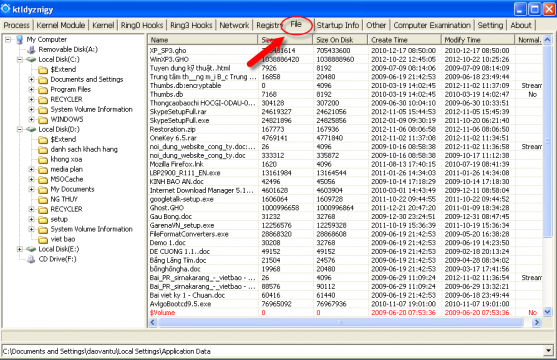
Task: Click the Local Disk(D:) drive icon
Action: (32, 129)
